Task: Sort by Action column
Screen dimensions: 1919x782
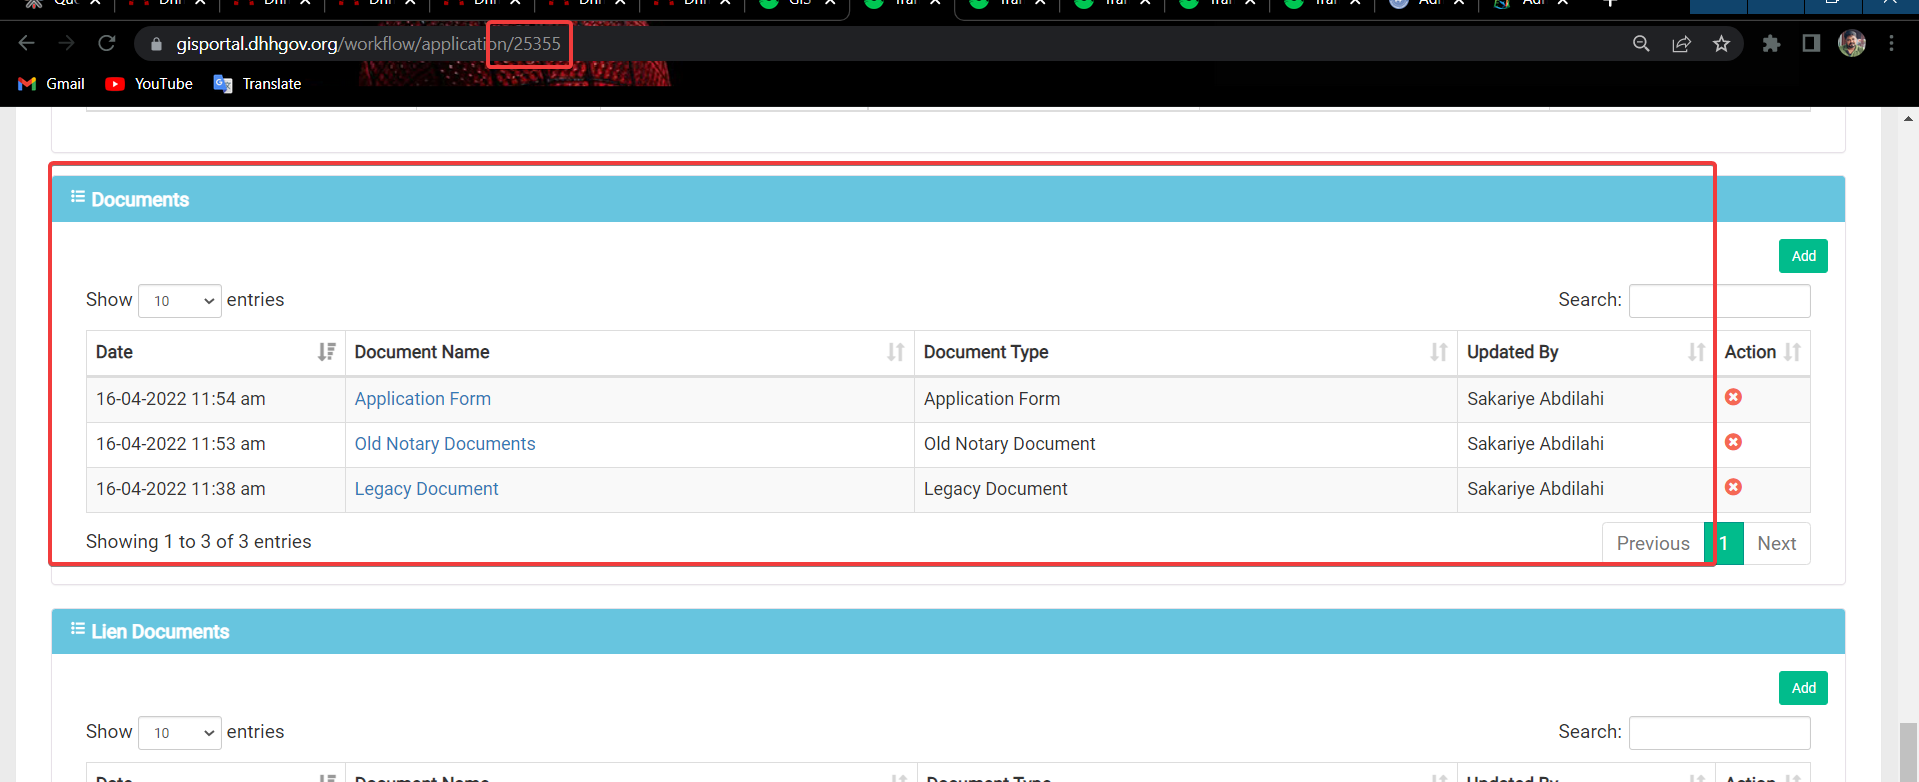Action: click(x=1762, y=352)
